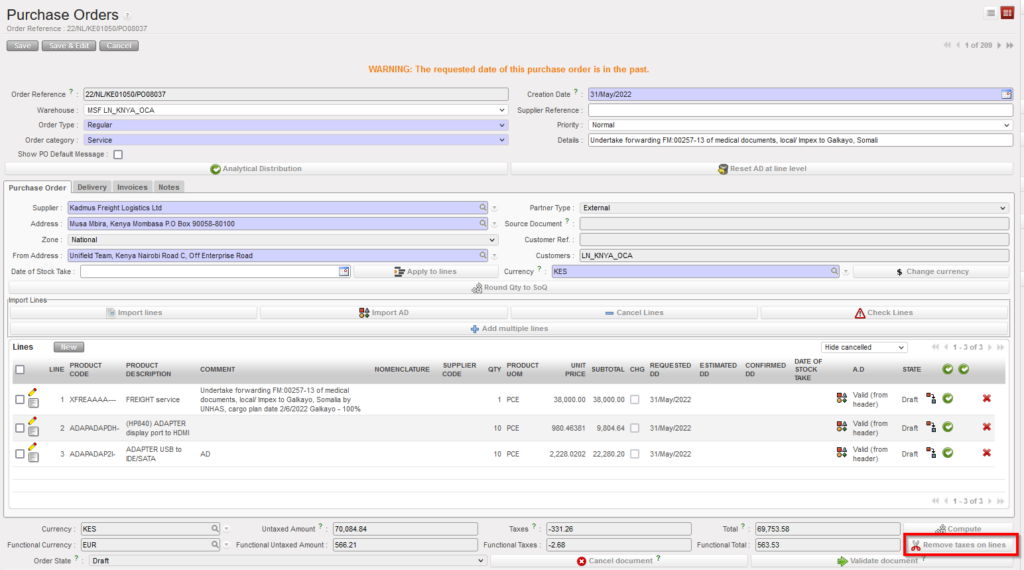Go to next record arrow at top

pyautogui.click(x=999, y=46)
